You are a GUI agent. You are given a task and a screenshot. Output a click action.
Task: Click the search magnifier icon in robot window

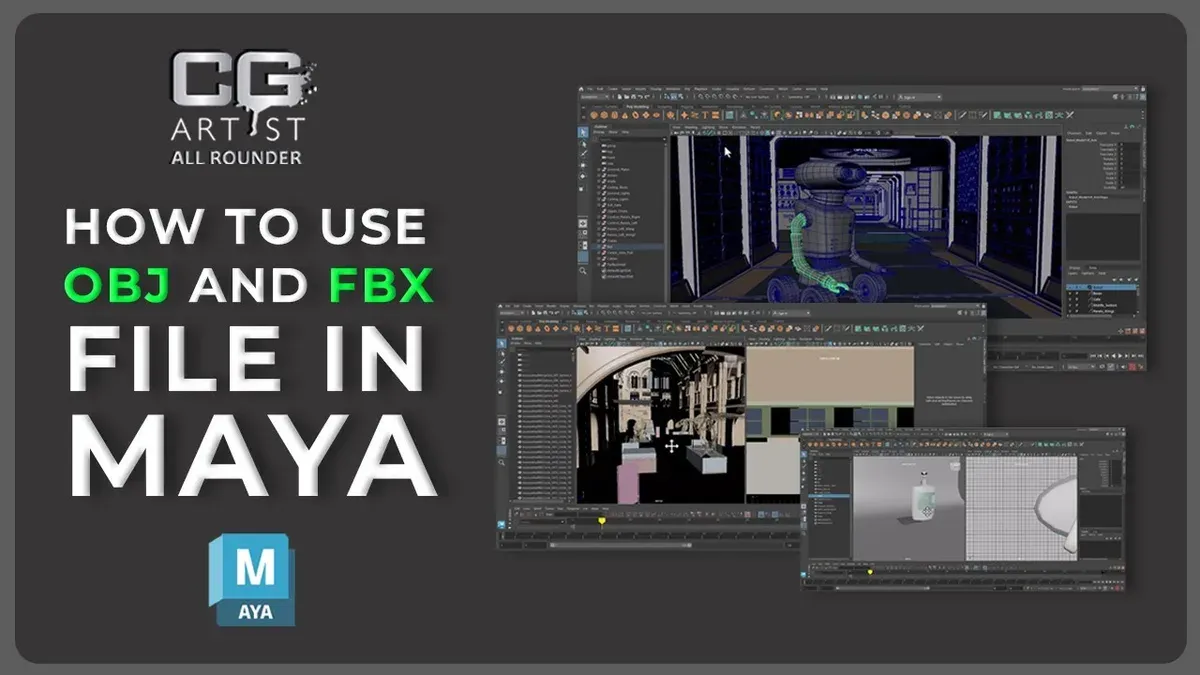coord(583,271)
